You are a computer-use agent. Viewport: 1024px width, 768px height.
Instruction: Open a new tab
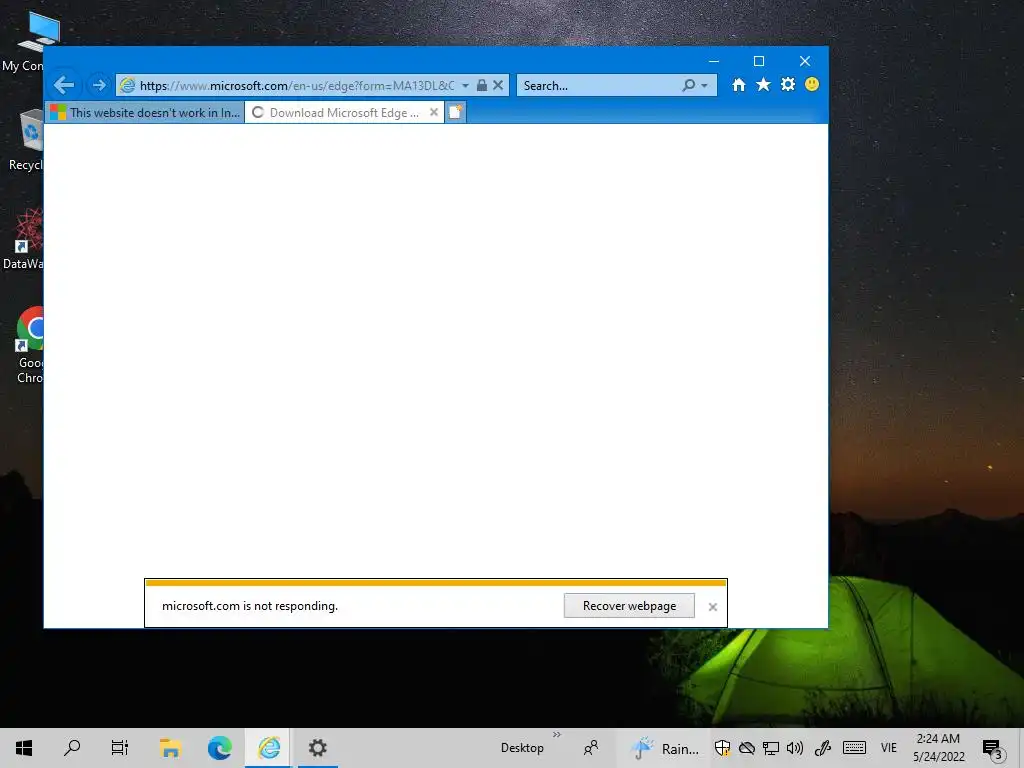point(456,112)
